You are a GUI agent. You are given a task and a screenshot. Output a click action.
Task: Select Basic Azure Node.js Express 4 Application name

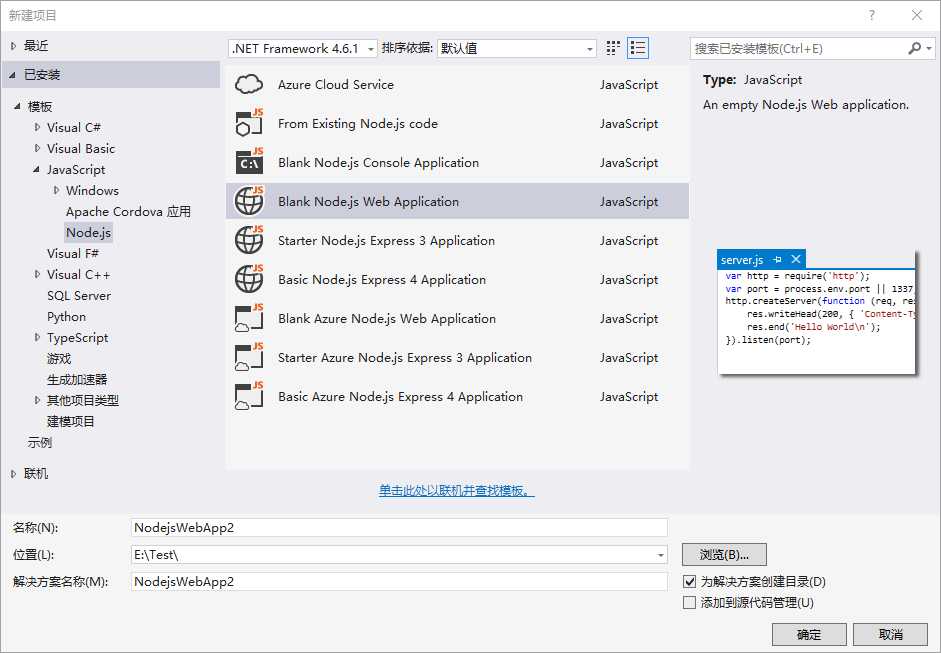point(400,397)
